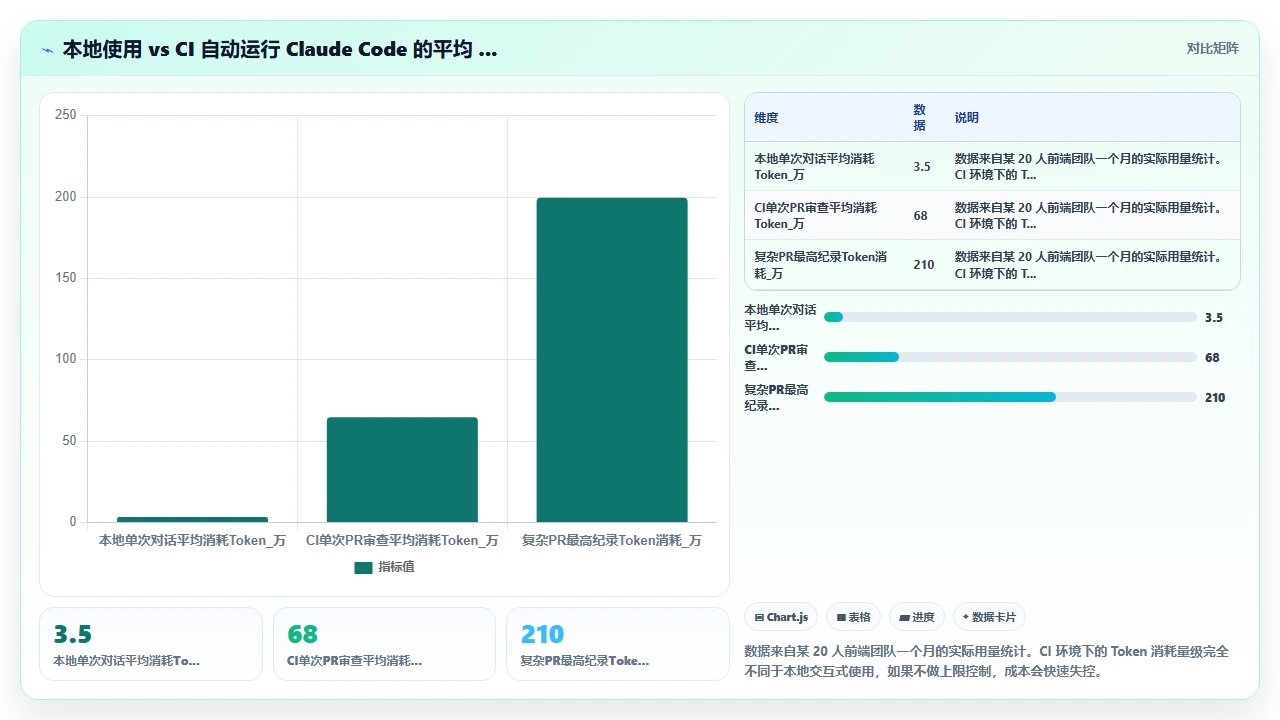Click the 复杂PR最高纪录 progress bar
The width and height of the screenshot is (1280, 720).
tap(1010, 397)
